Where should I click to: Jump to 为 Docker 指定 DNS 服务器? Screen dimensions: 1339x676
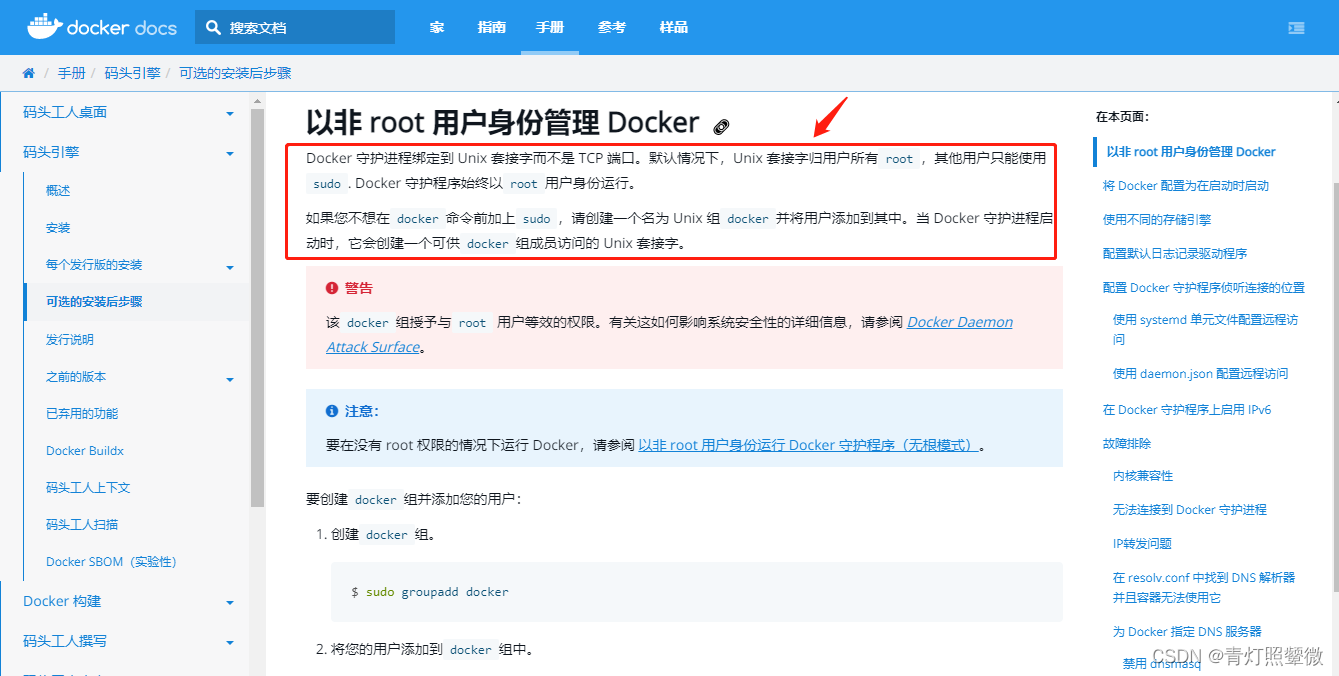1187,632
